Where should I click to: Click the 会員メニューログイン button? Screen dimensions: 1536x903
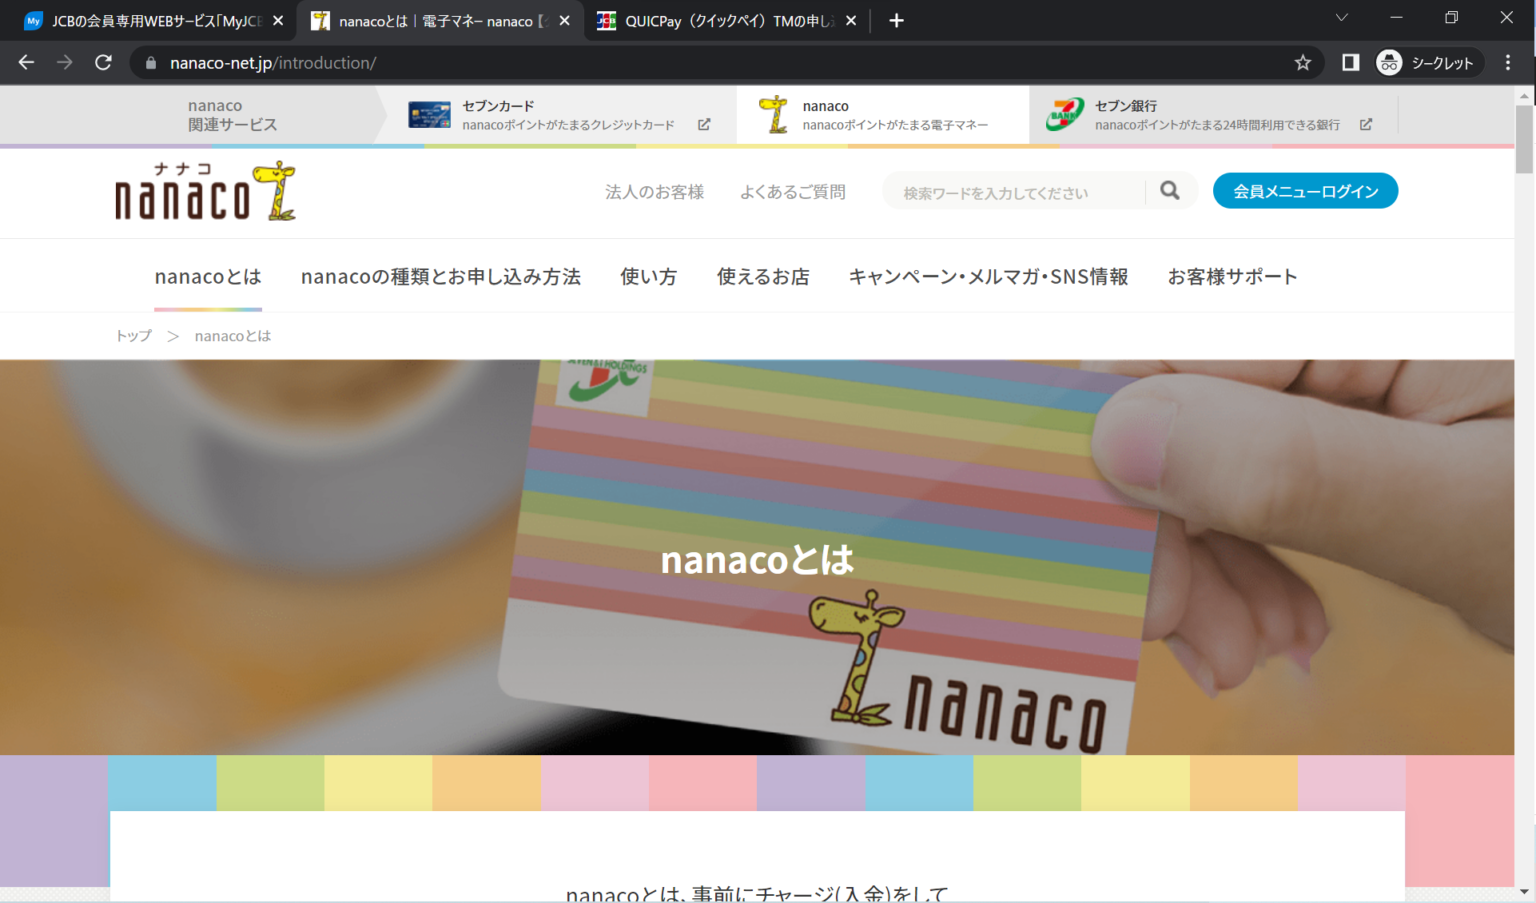click(x=1305, y=190)
